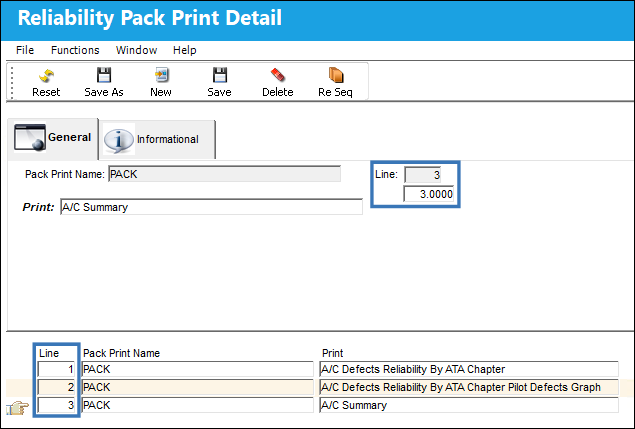Click the Line sequence field showing 3.0000
Screen dimensions: 635x429
pyautogui.click(x=428, y=194)
